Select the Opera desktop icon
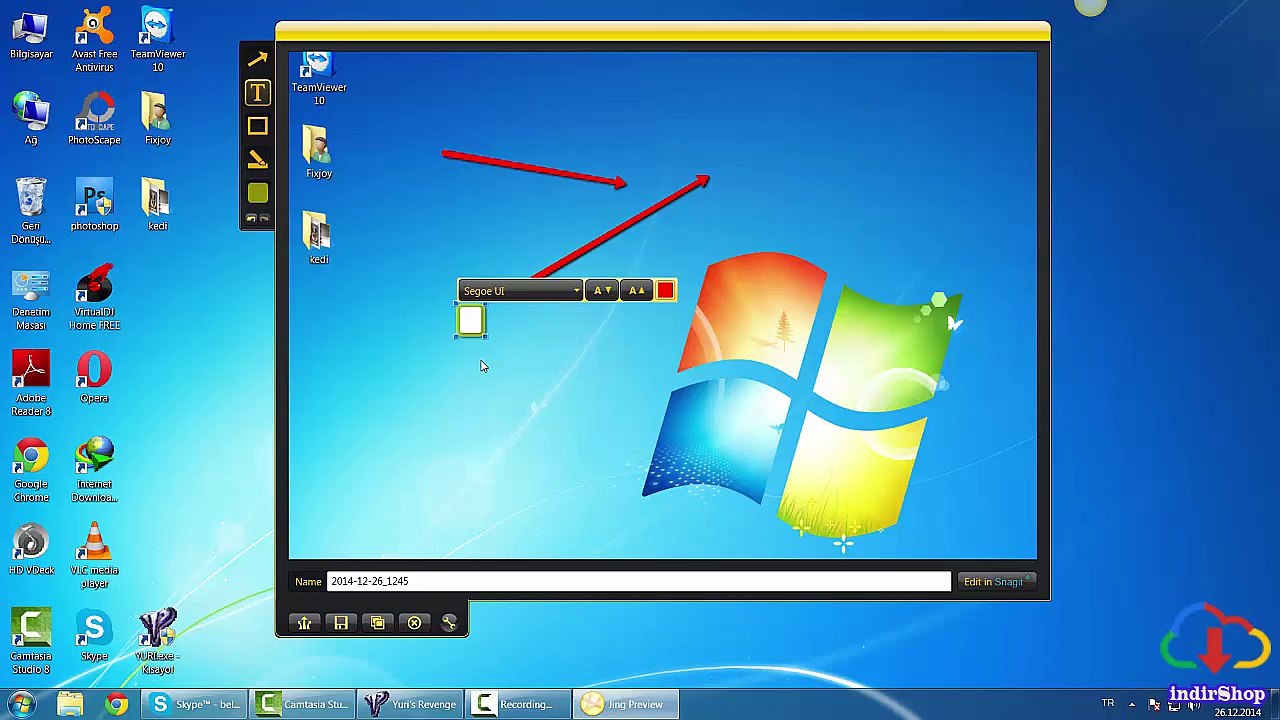1280x720 pixels. click(94, 378)
